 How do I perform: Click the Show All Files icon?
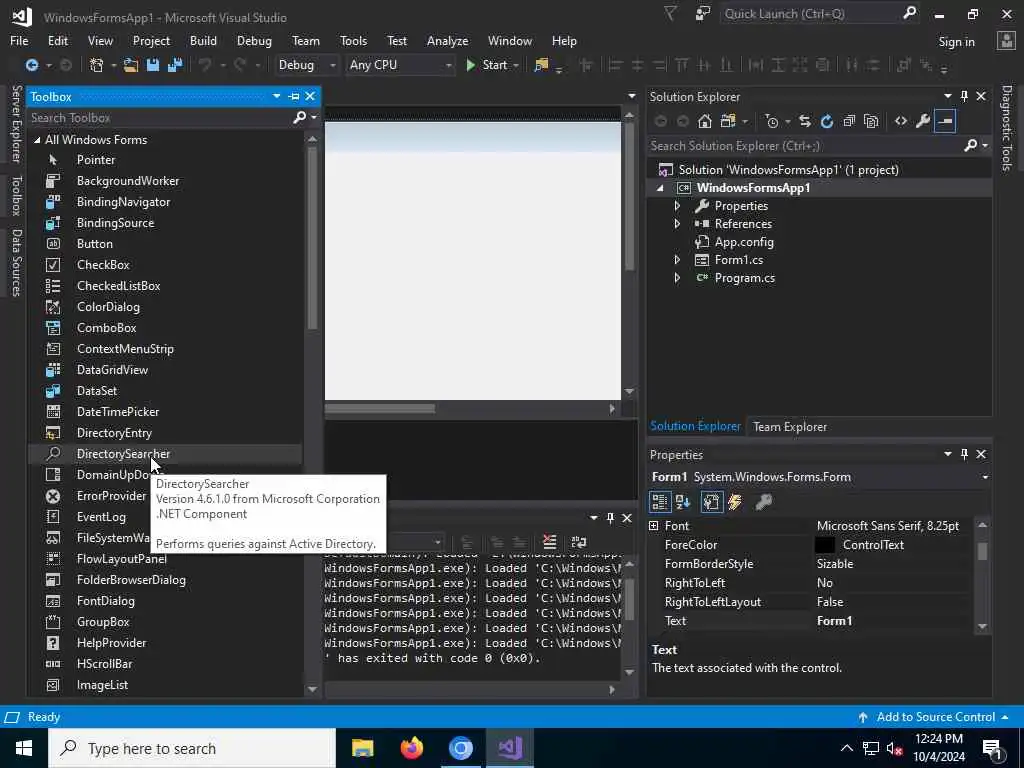click(871, 121)
